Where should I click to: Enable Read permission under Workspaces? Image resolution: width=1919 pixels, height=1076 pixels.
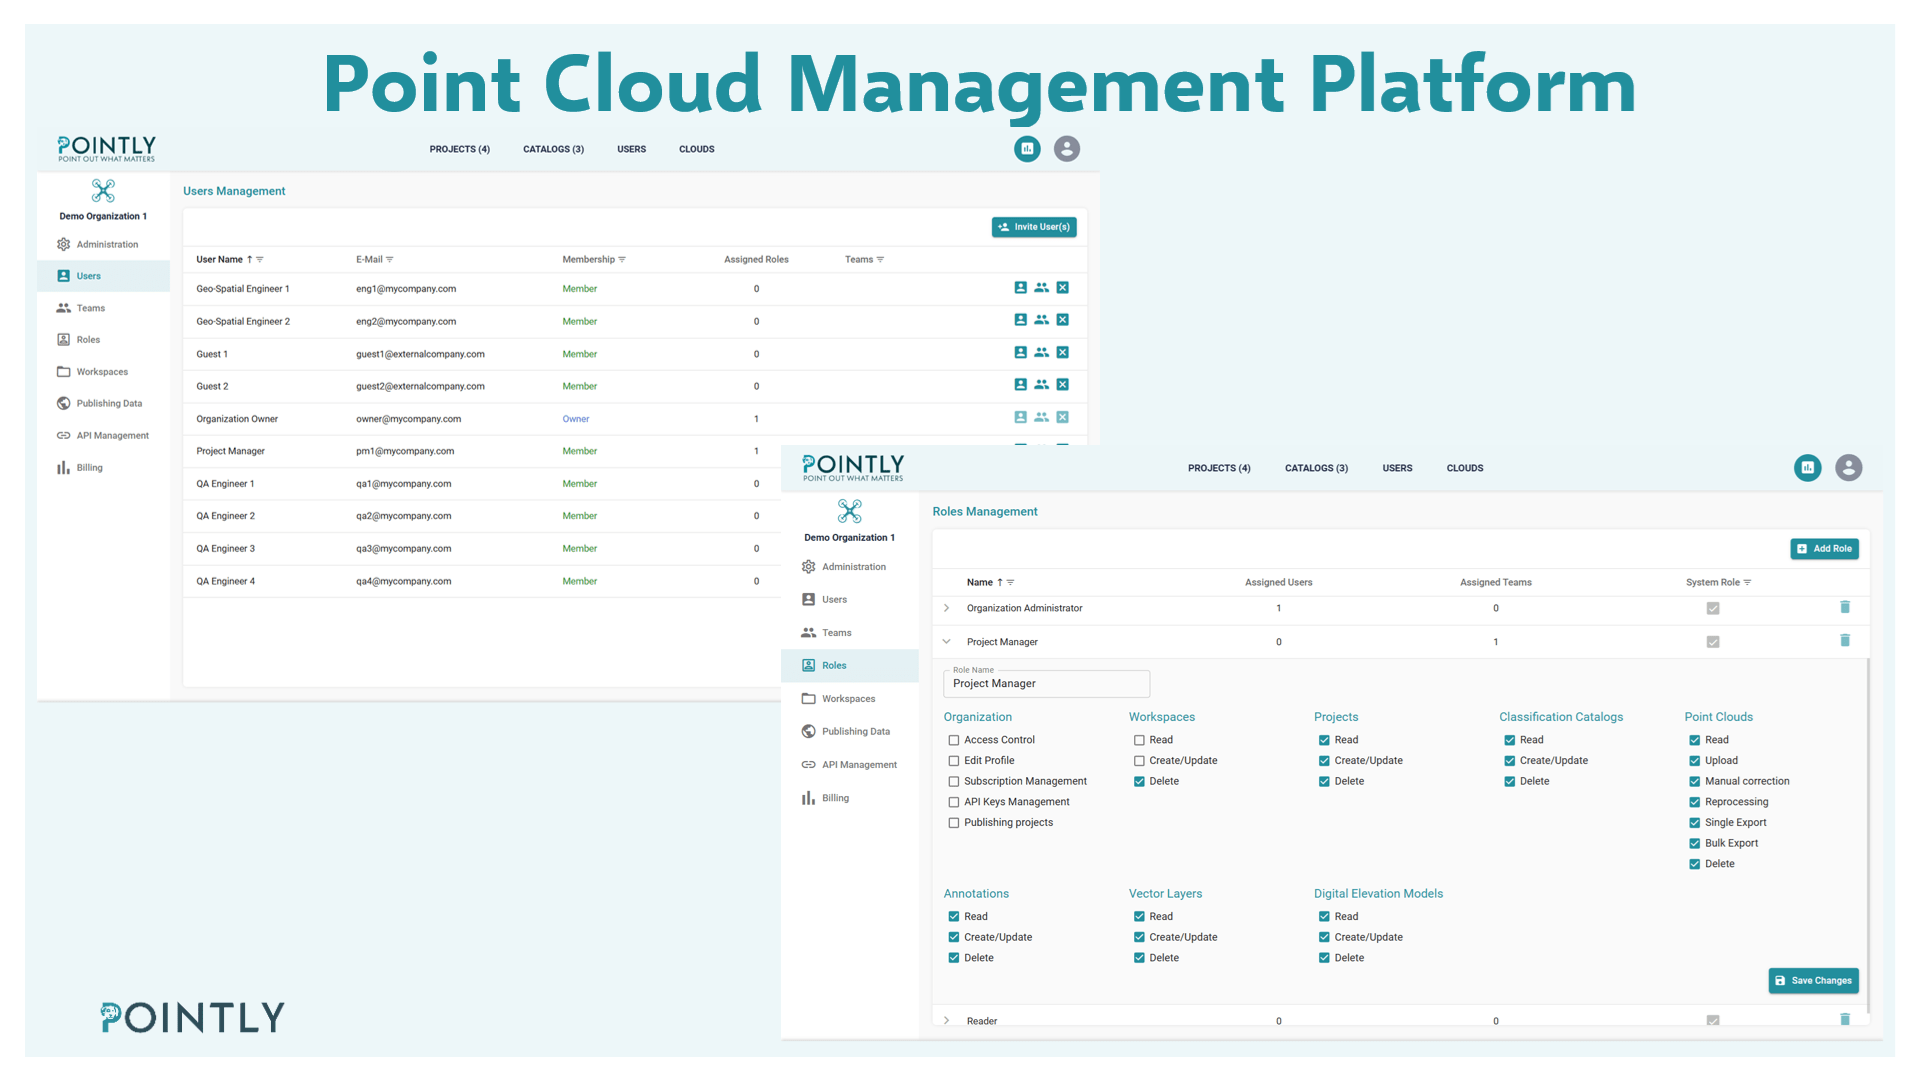point(1139,740)
